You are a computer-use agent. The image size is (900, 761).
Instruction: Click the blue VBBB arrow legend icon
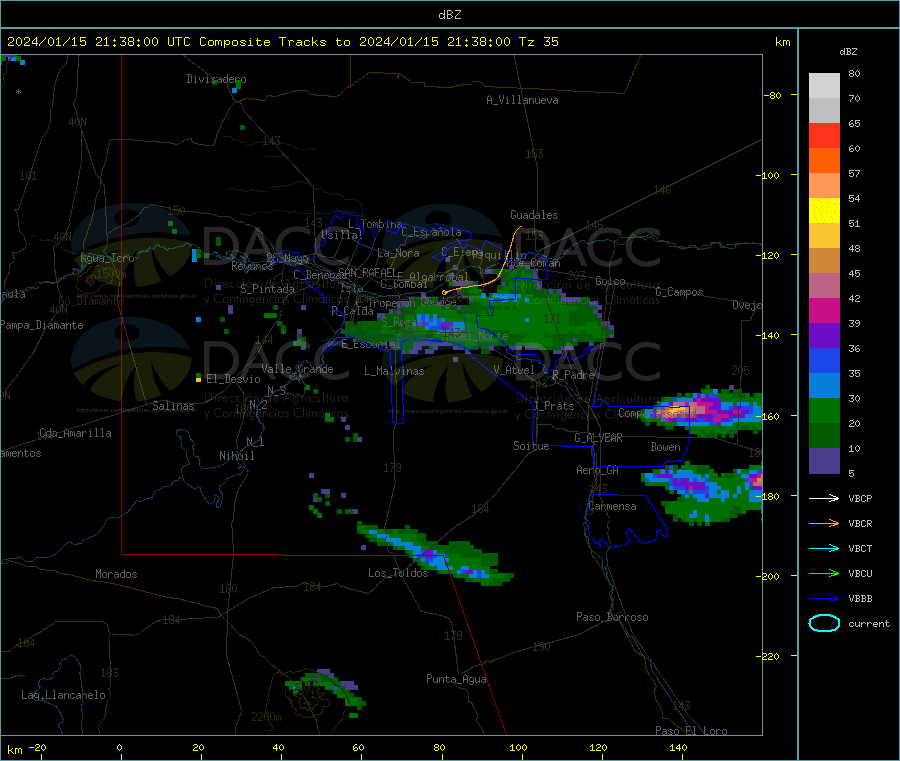(824, 598)
